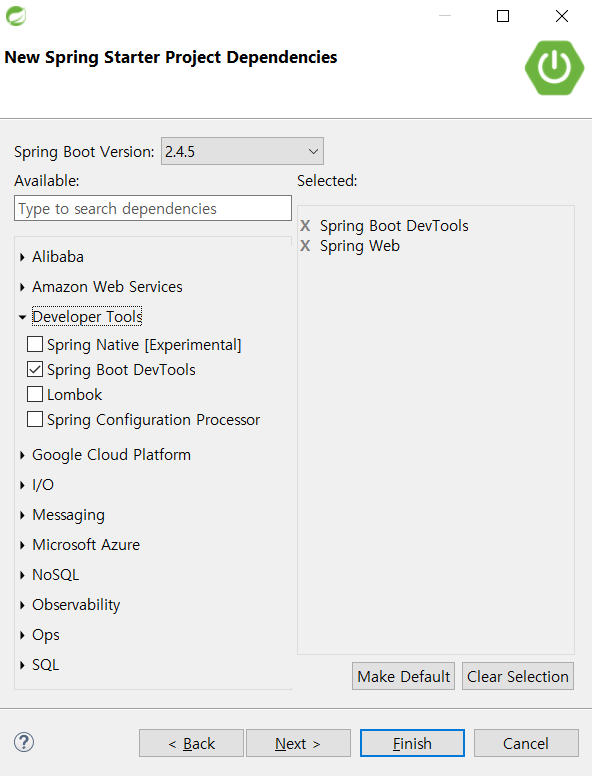The image size is (592, 776).
Task: Click the Spring leaf window icon
Action: (16, 16)
